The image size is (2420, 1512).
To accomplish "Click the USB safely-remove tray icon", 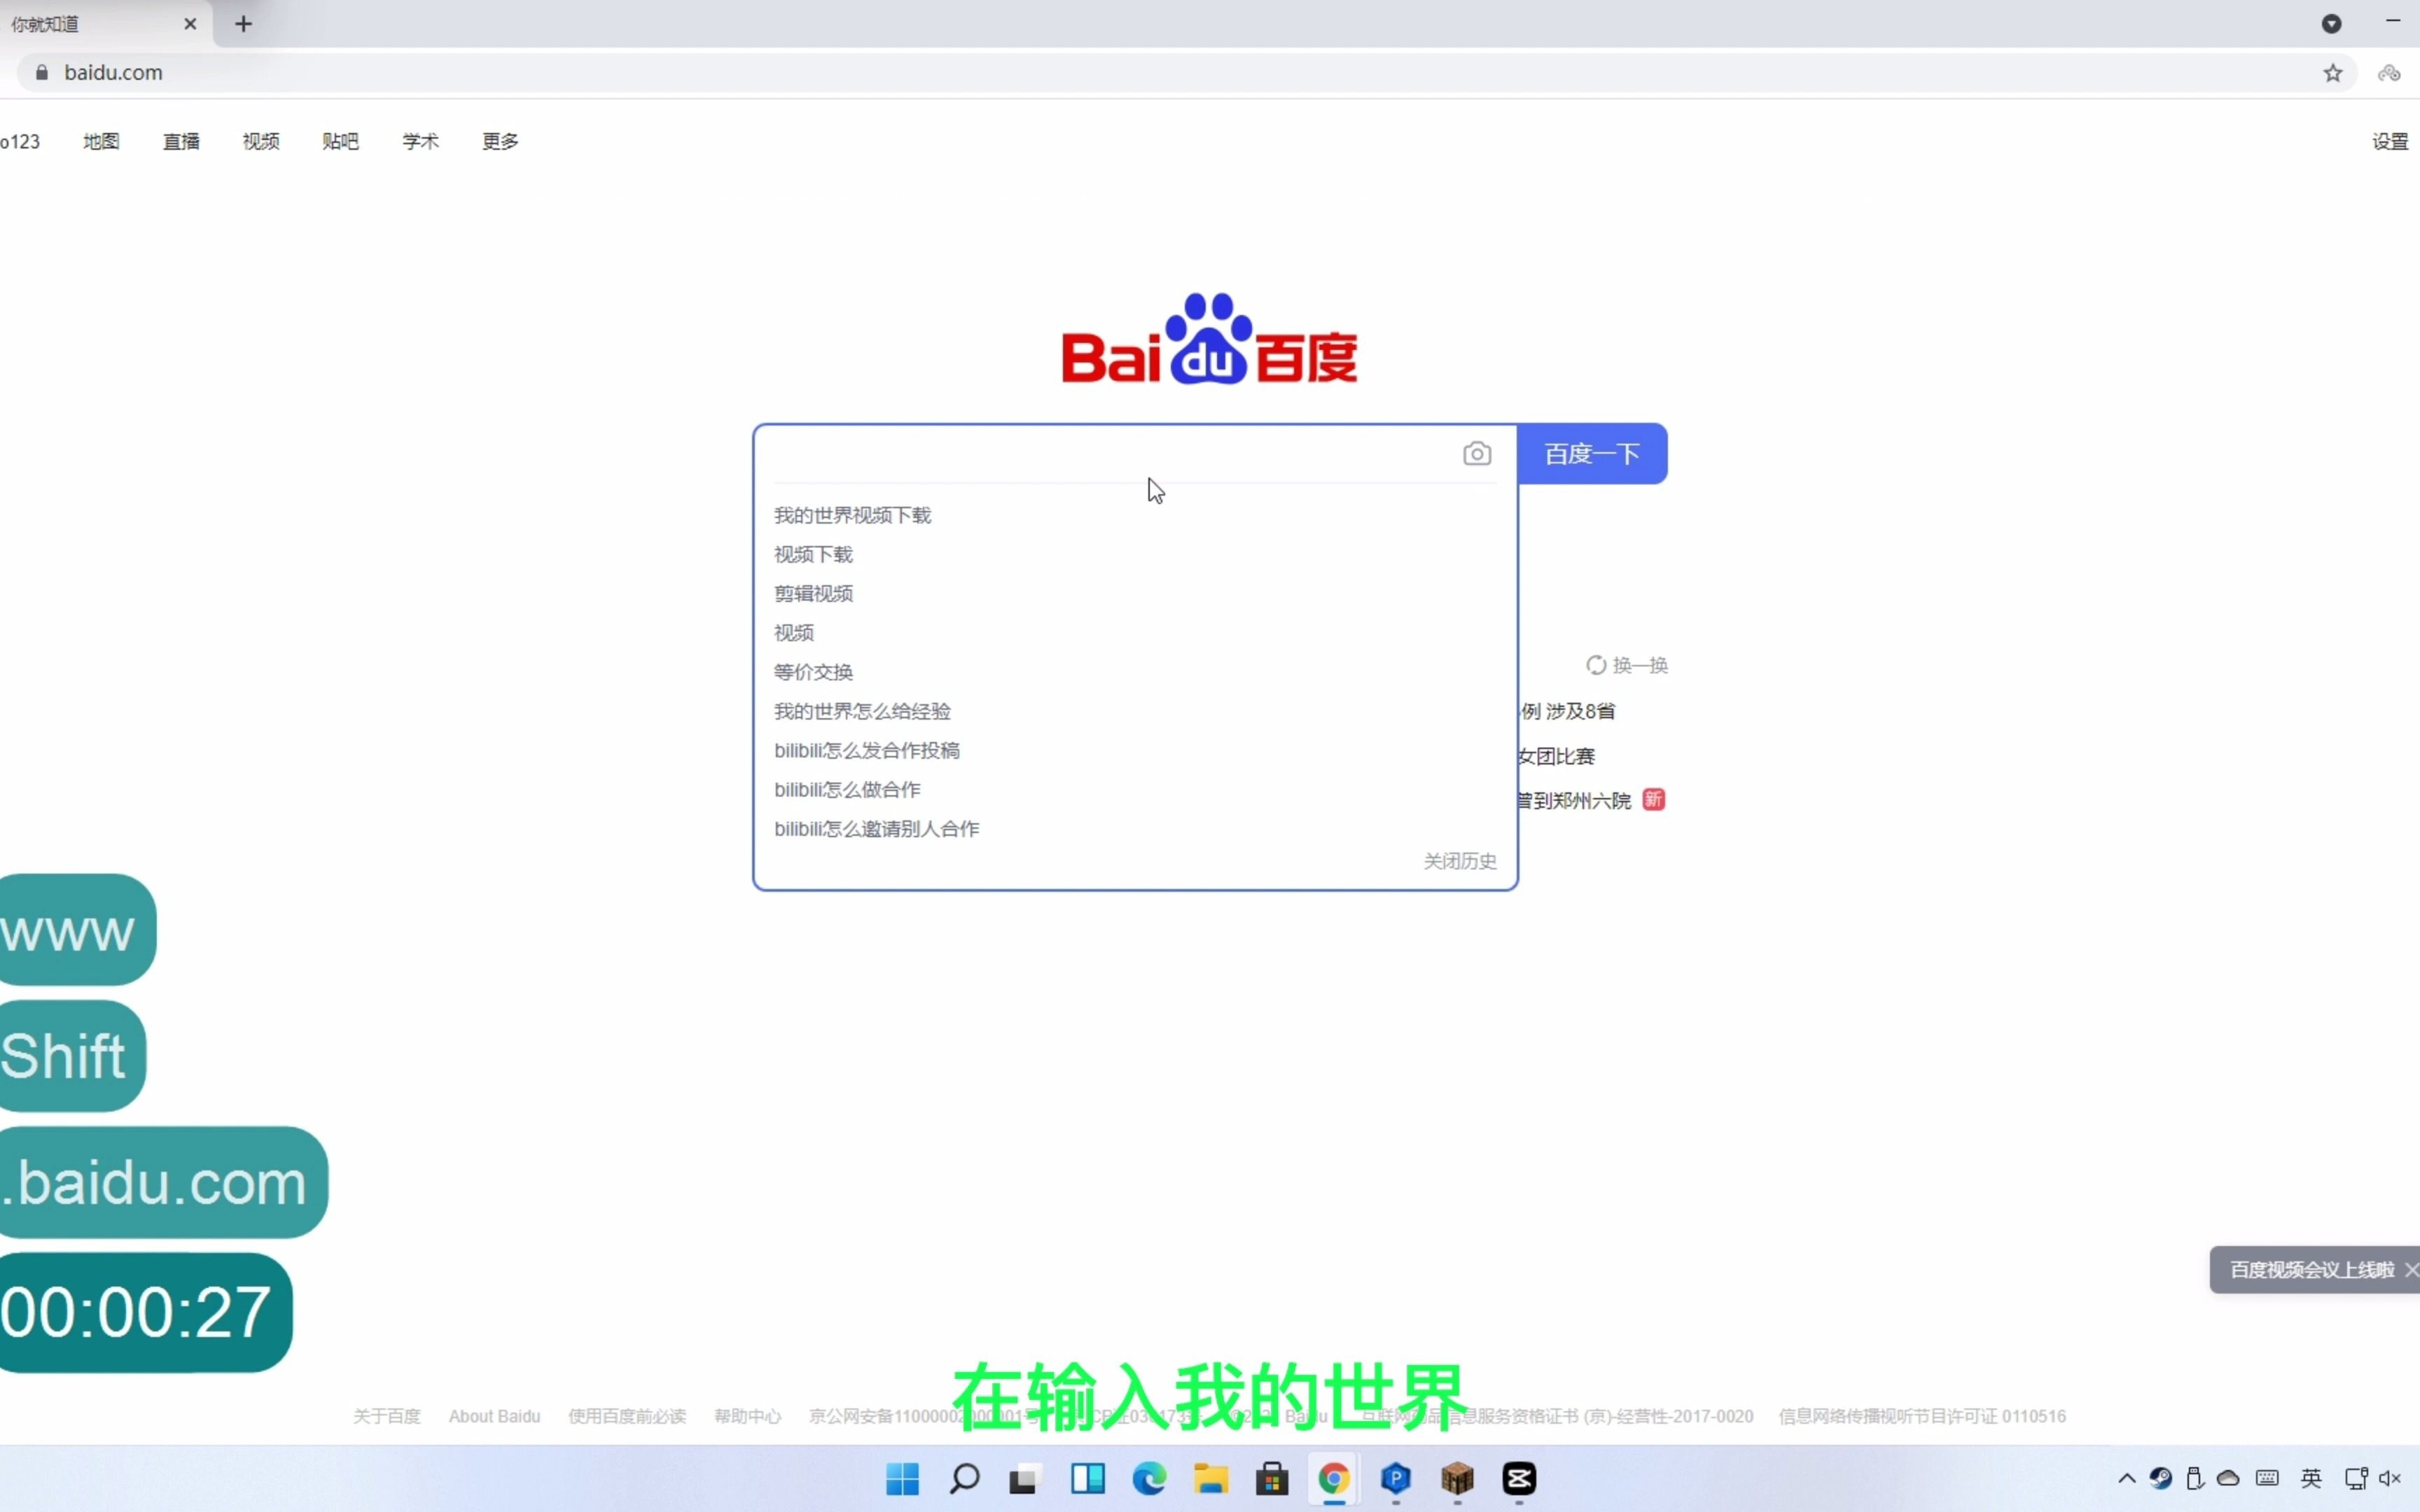I will click(2195, 1479).
